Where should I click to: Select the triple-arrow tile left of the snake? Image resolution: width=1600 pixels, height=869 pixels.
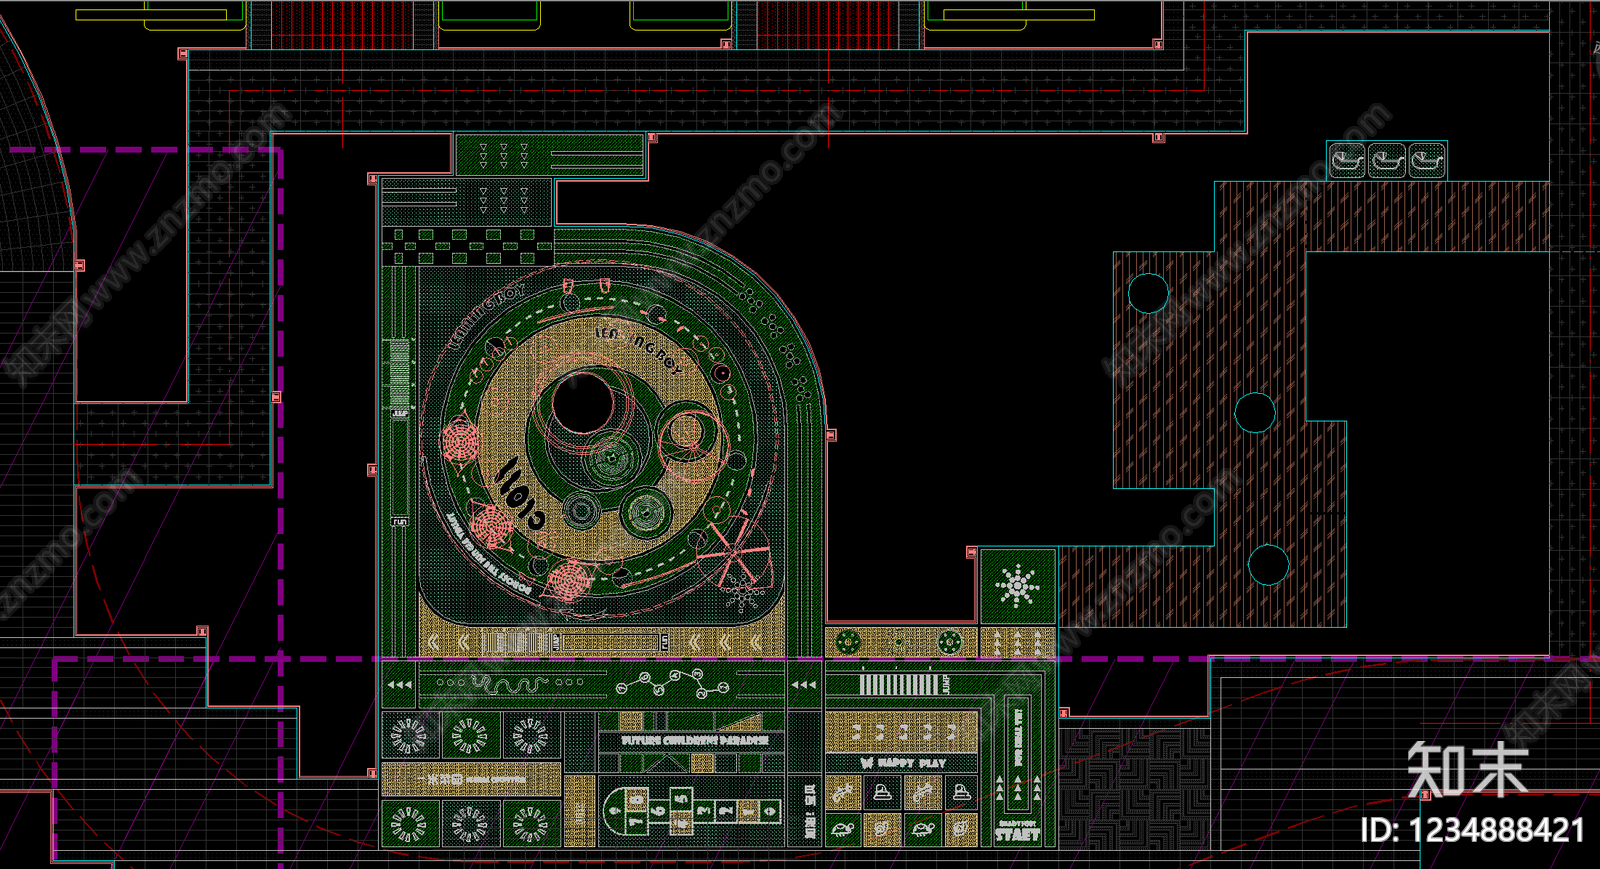399,685
